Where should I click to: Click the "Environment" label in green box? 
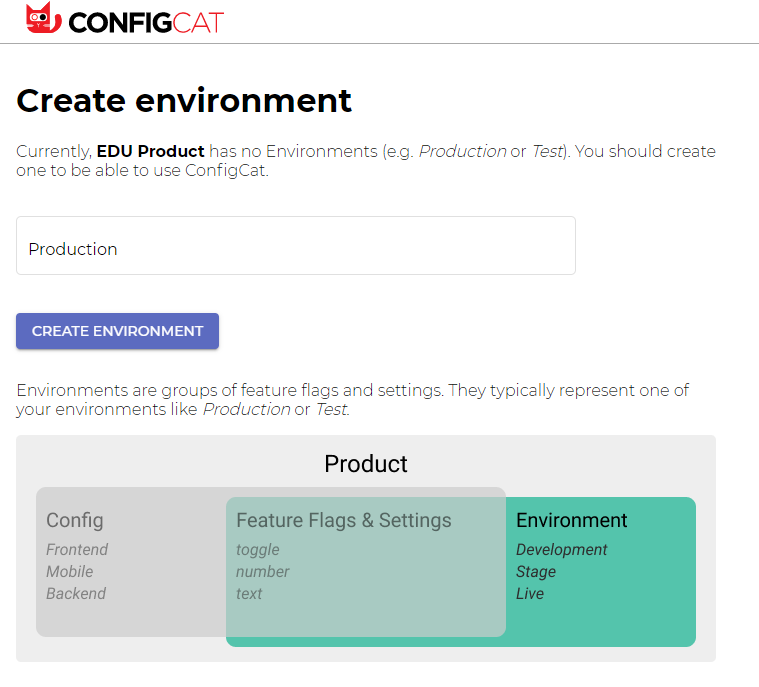572,520
